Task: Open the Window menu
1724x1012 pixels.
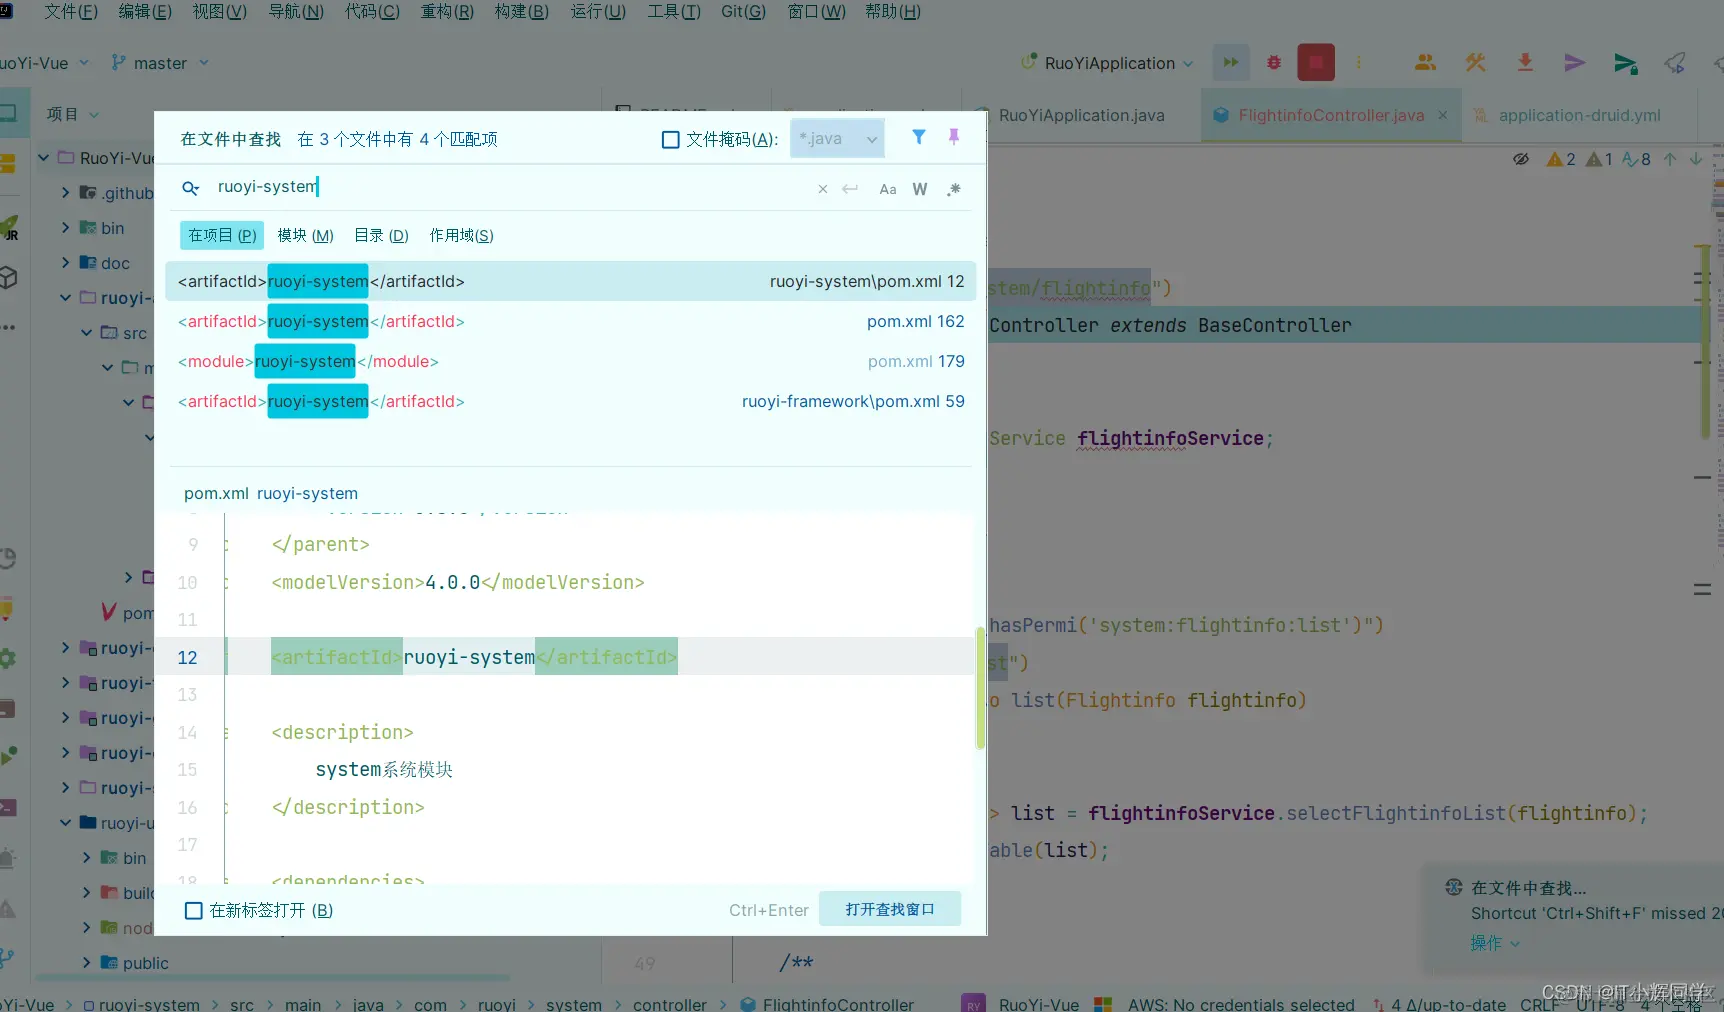Action: [x=816, y=12]
